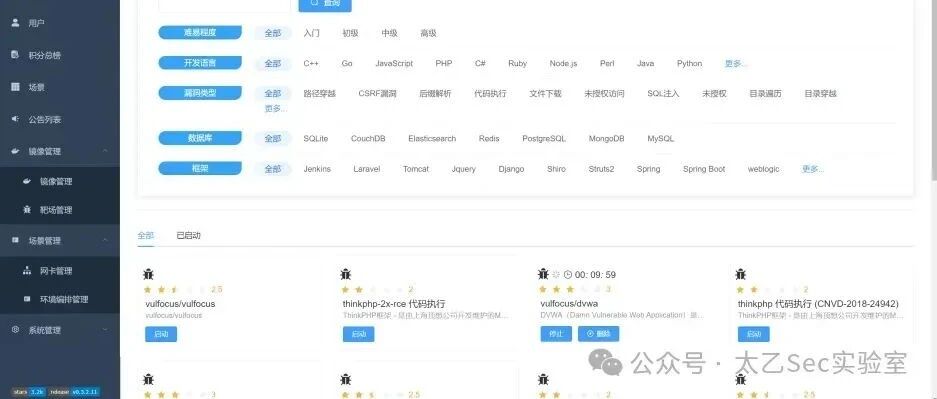Click the 查询 search button

pos(325,5)
